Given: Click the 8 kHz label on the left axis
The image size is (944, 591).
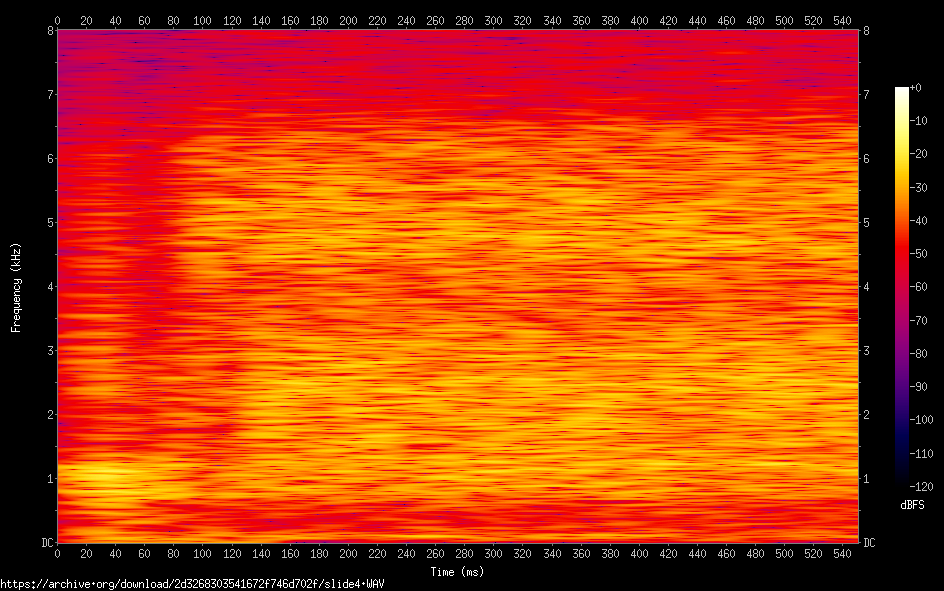Looking at the screenshot, I should (x=48, y=30).
